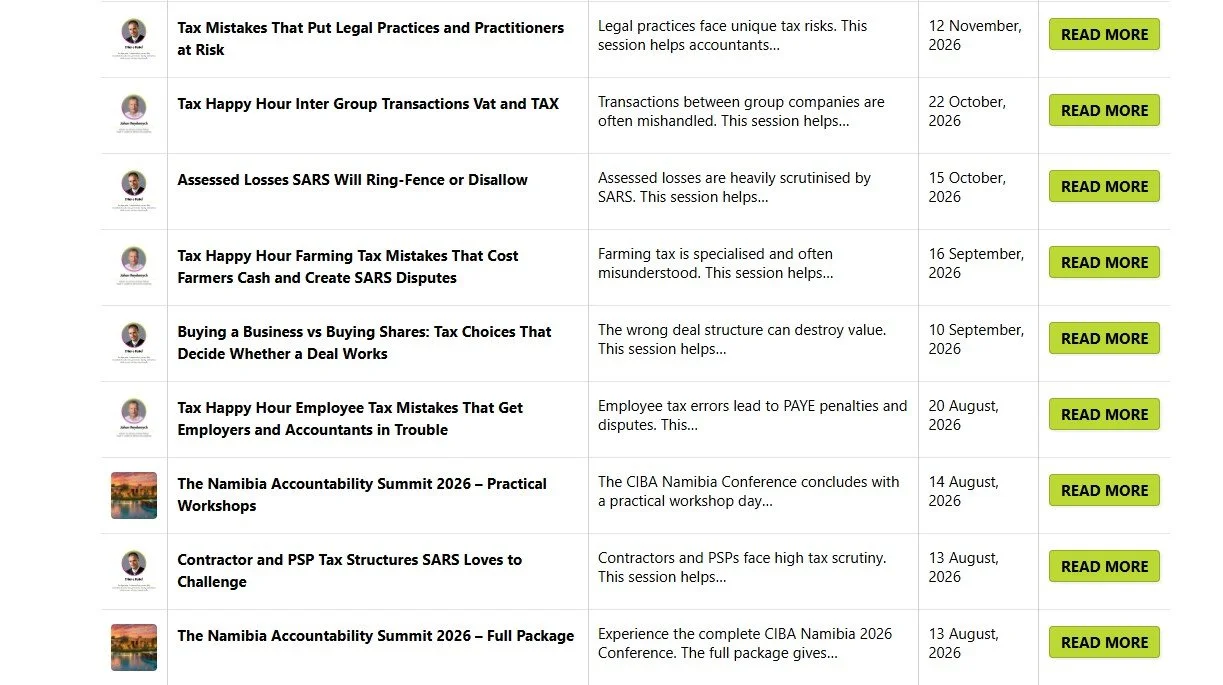The image size is (1223, 685).
Task: Open READ MORE for Buying a Business session
Action: (1104, 338)
